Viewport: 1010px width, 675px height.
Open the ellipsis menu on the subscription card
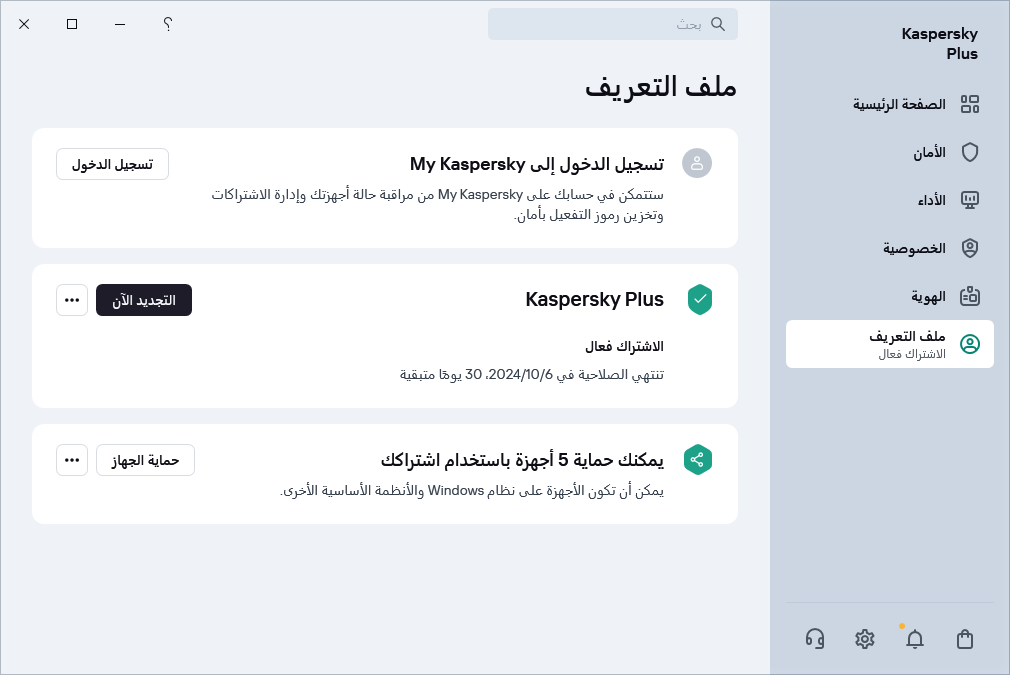[x=72, y=300]
